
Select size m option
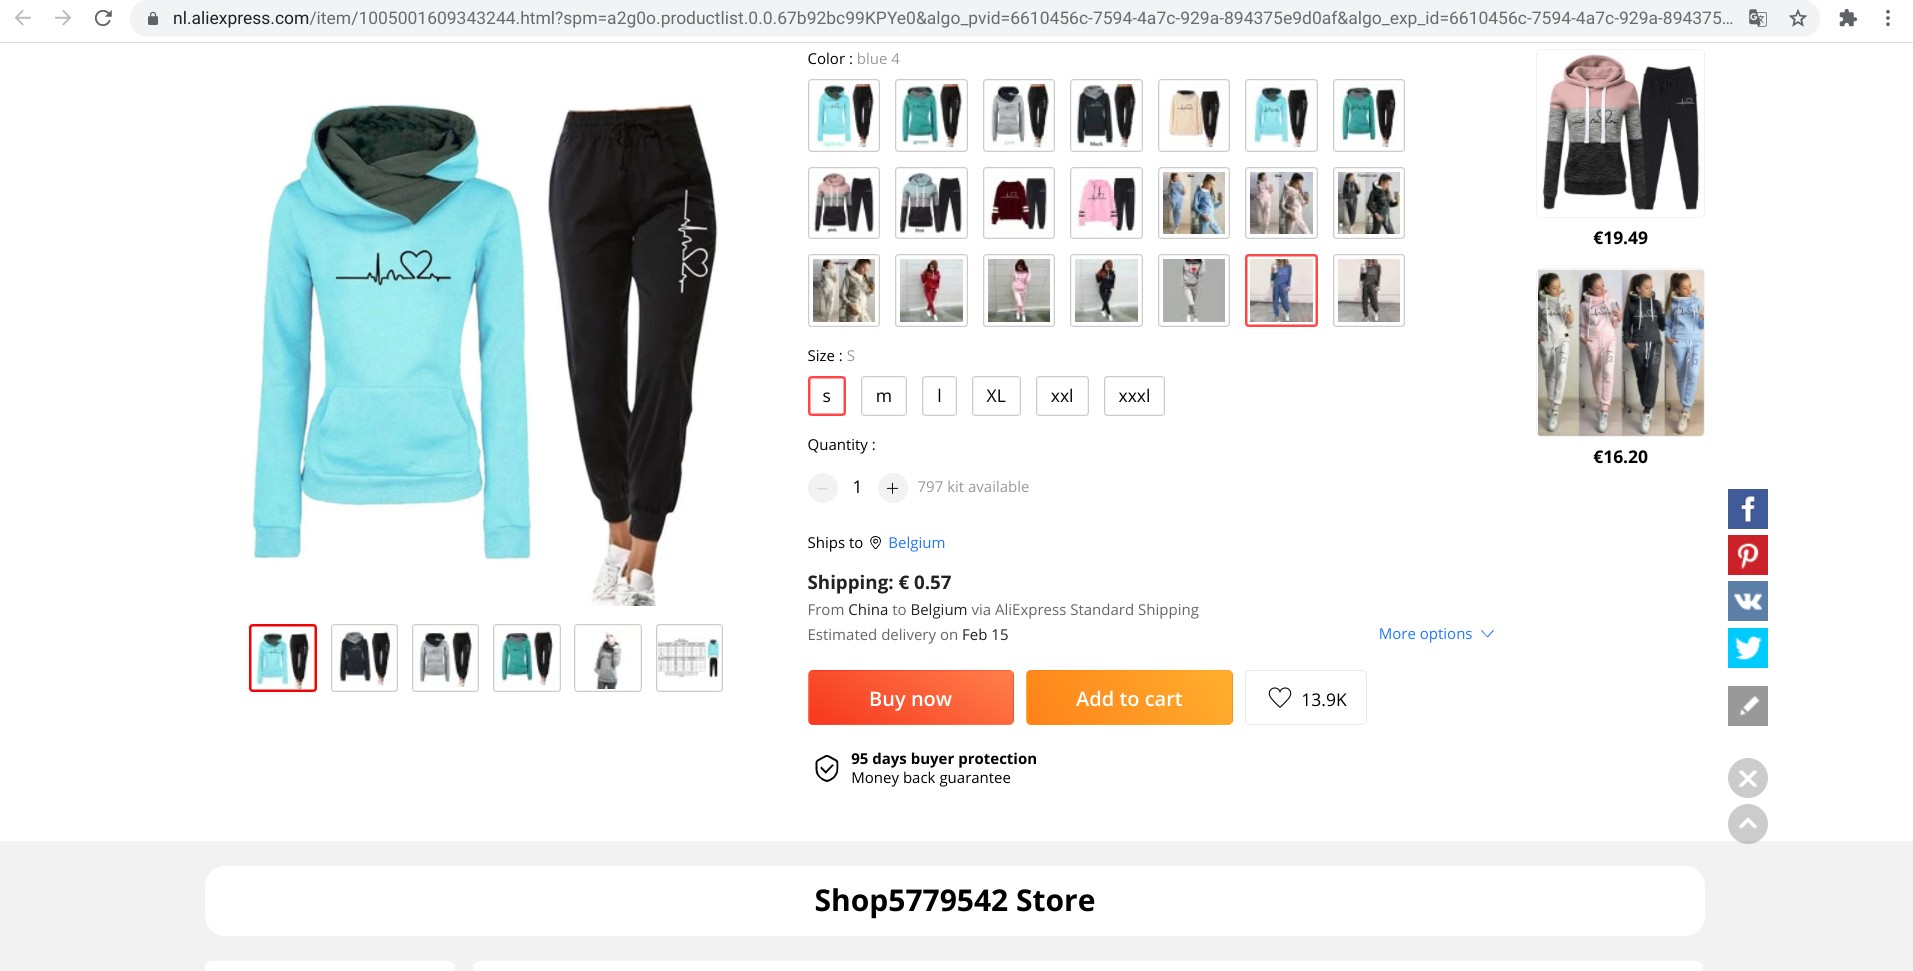click(x=883, y=396)
